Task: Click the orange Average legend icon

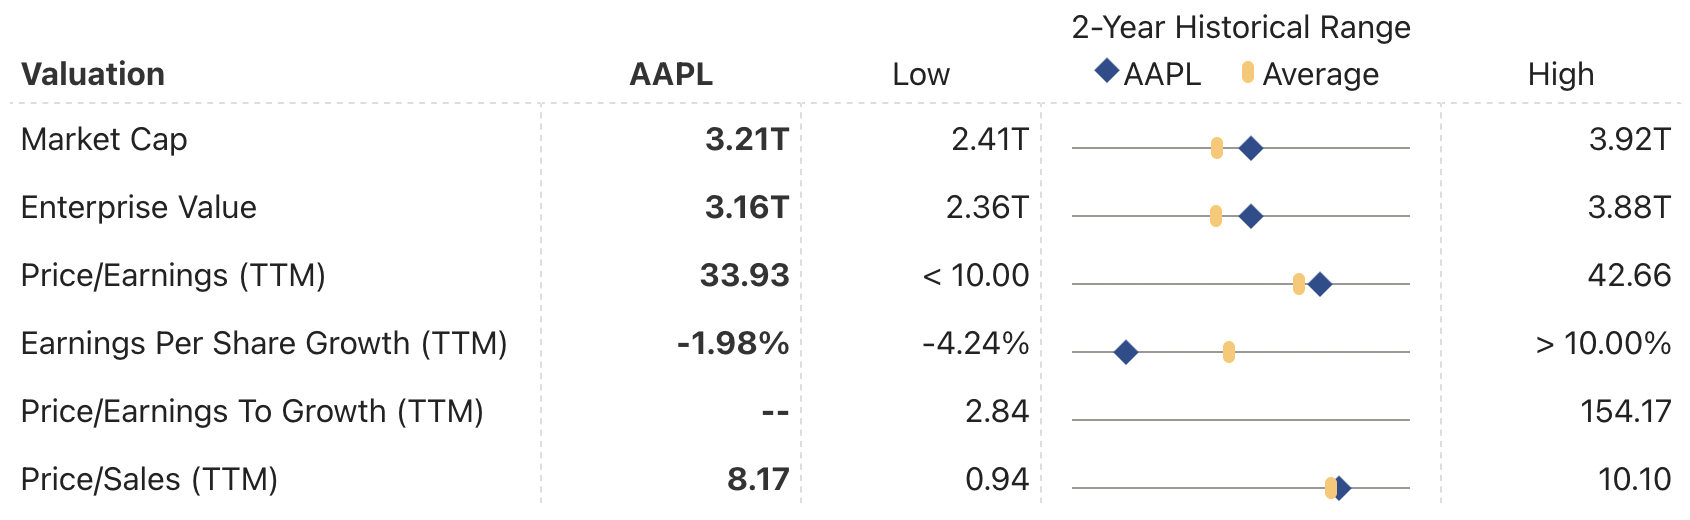Action: pyautogui.click(x=1248, y=72)
